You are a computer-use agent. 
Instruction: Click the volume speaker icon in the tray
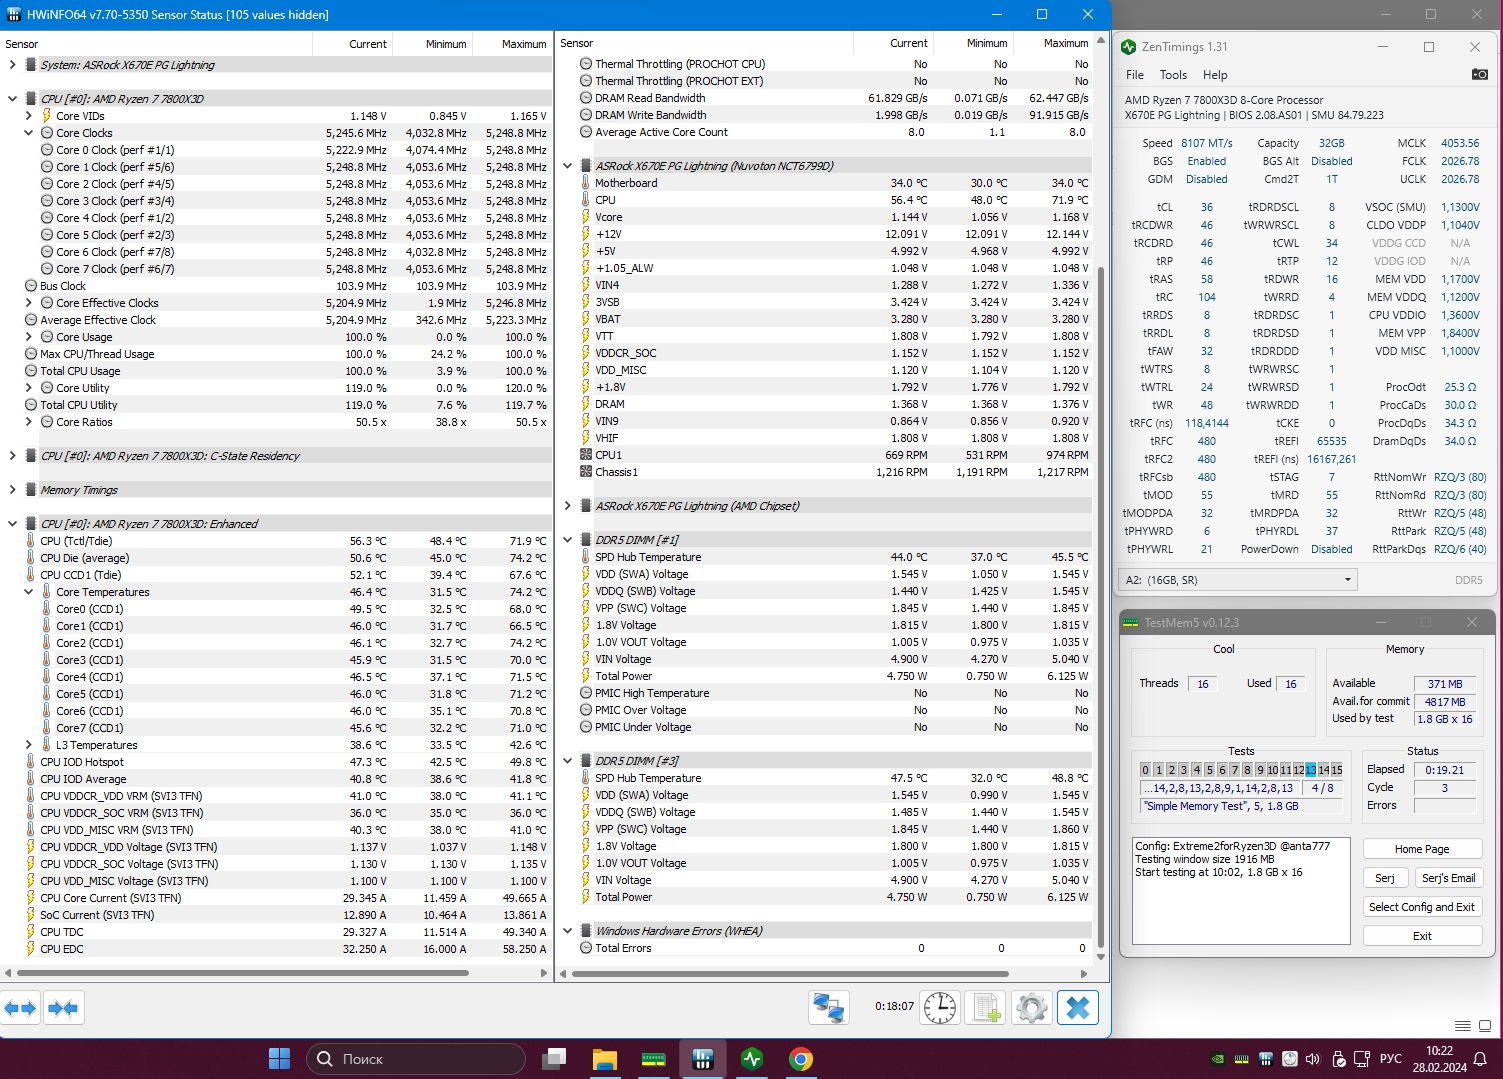1313,1059
